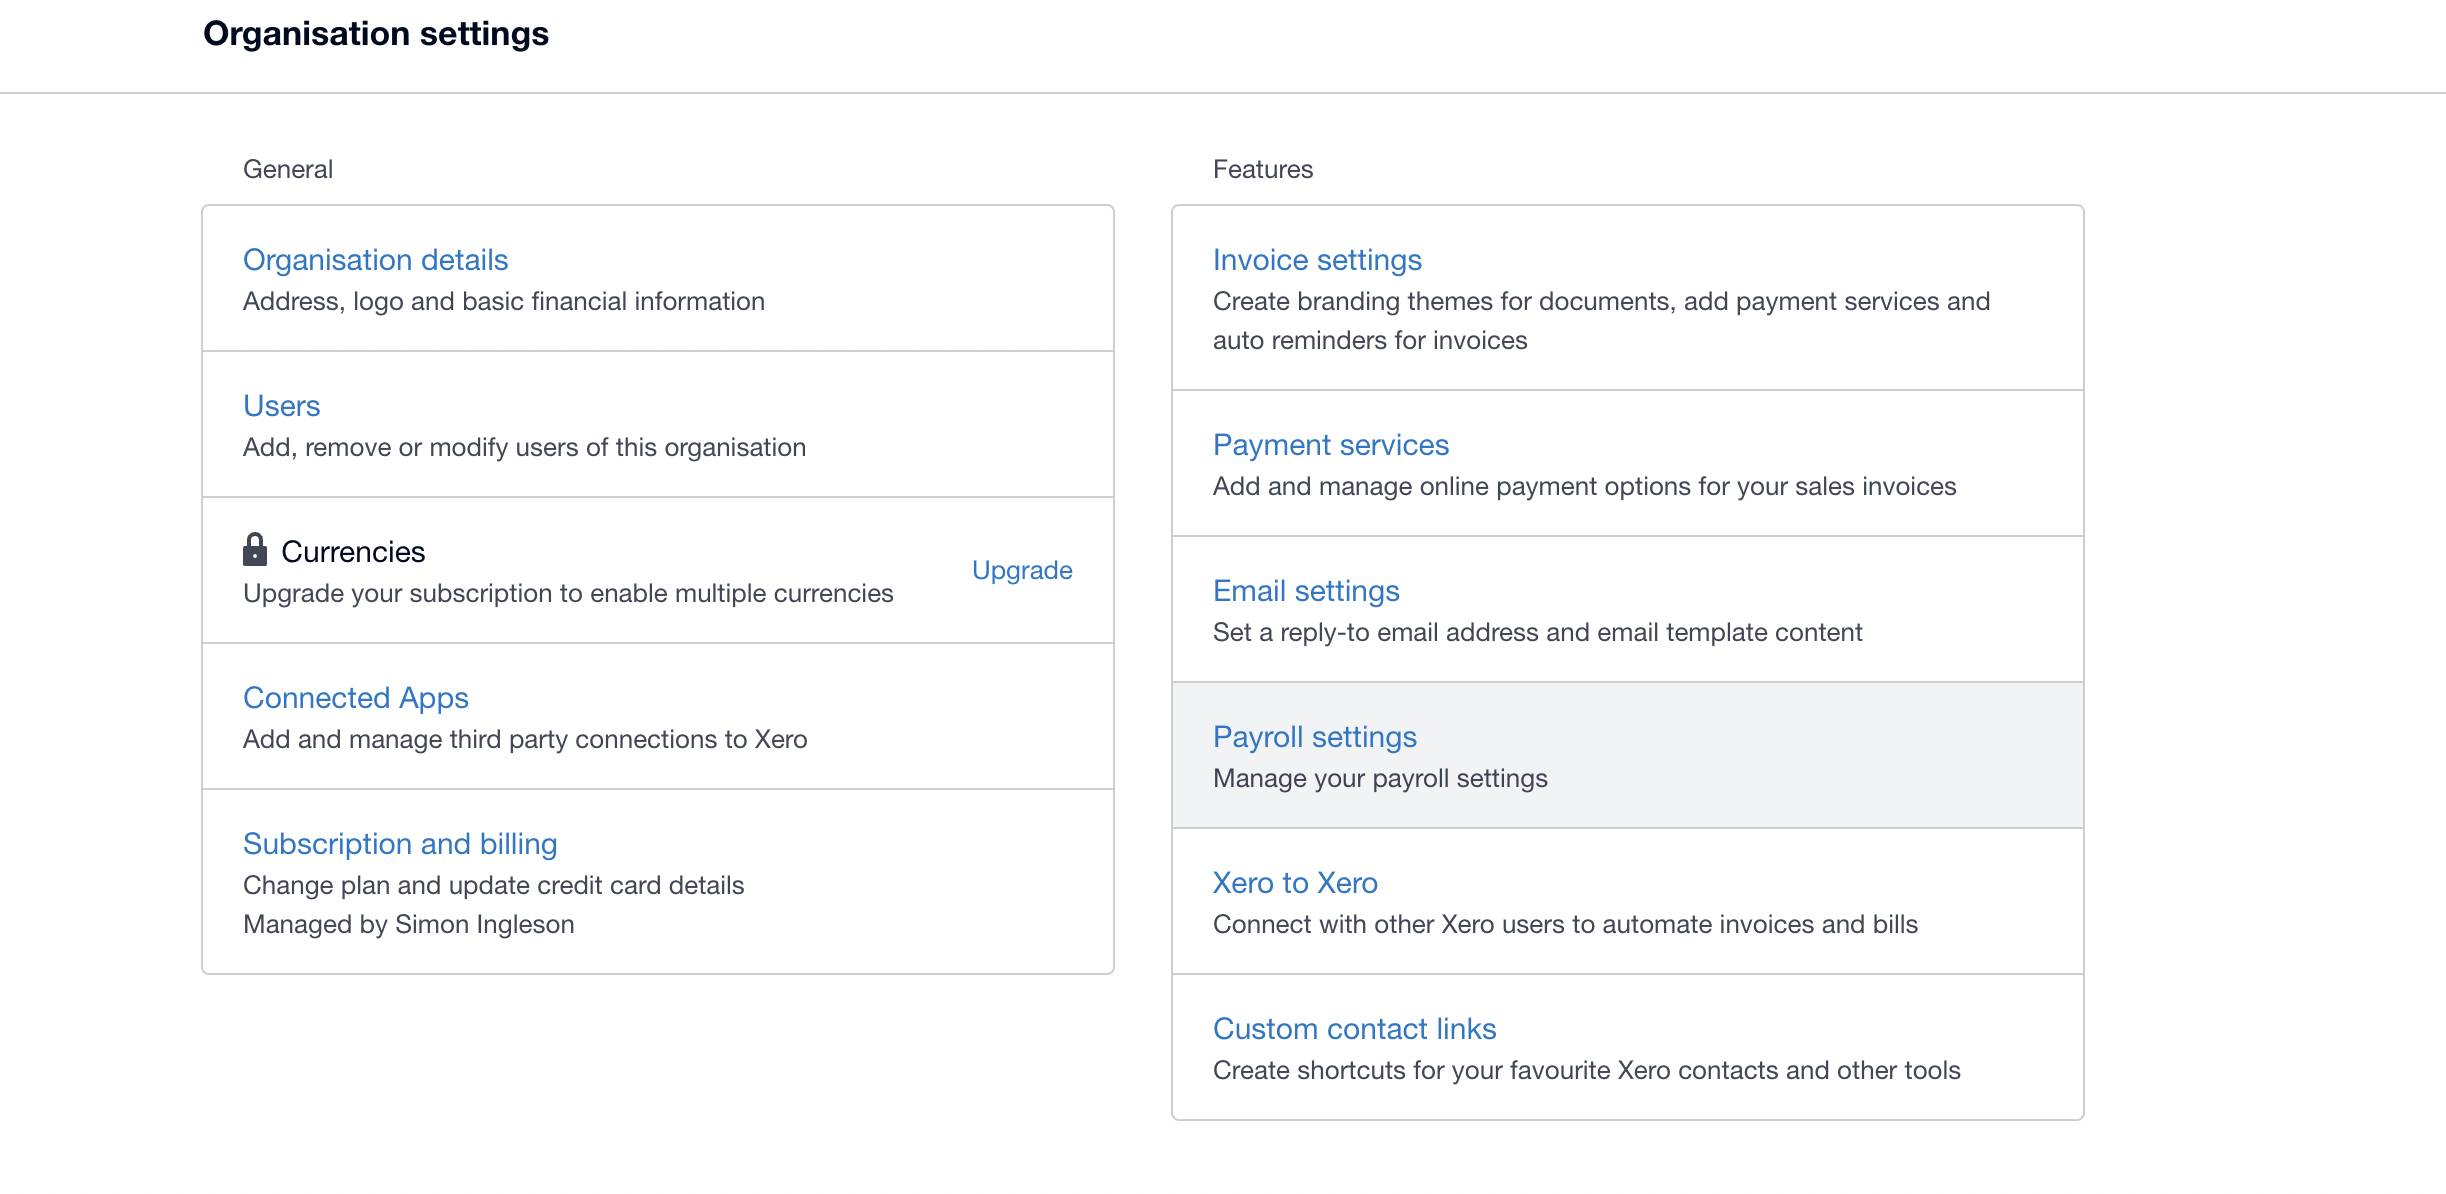The image size is (2446, 1194).
Task: Click 'Manage your payroll settings' description
Action: tap(1380, 778)
